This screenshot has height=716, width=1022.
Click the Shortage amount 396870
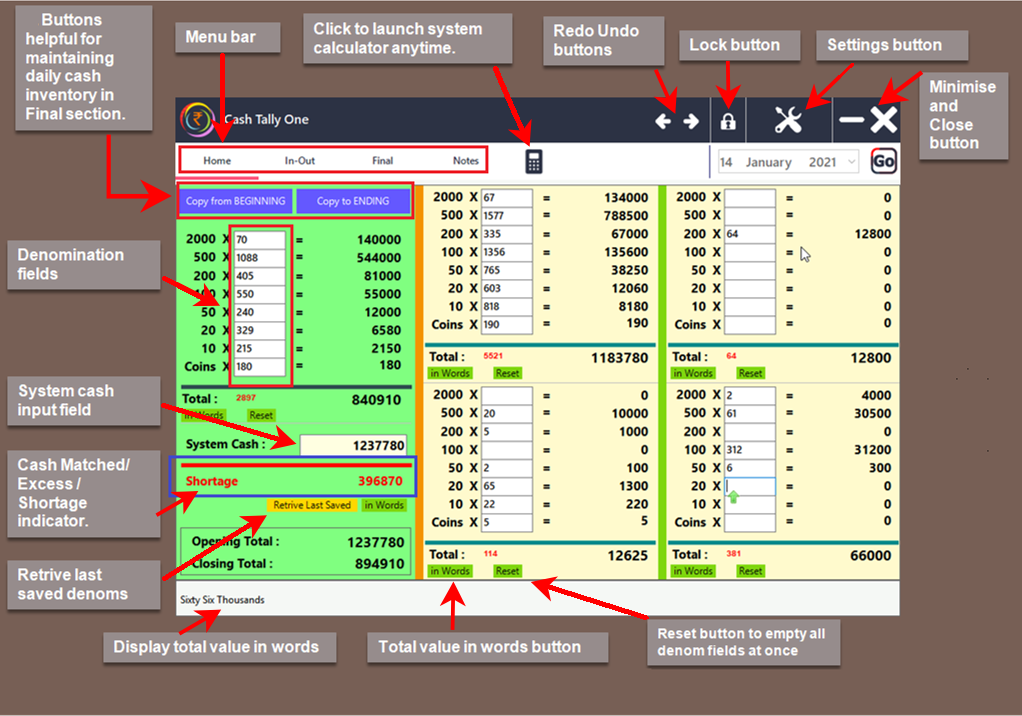pos(380,481)
